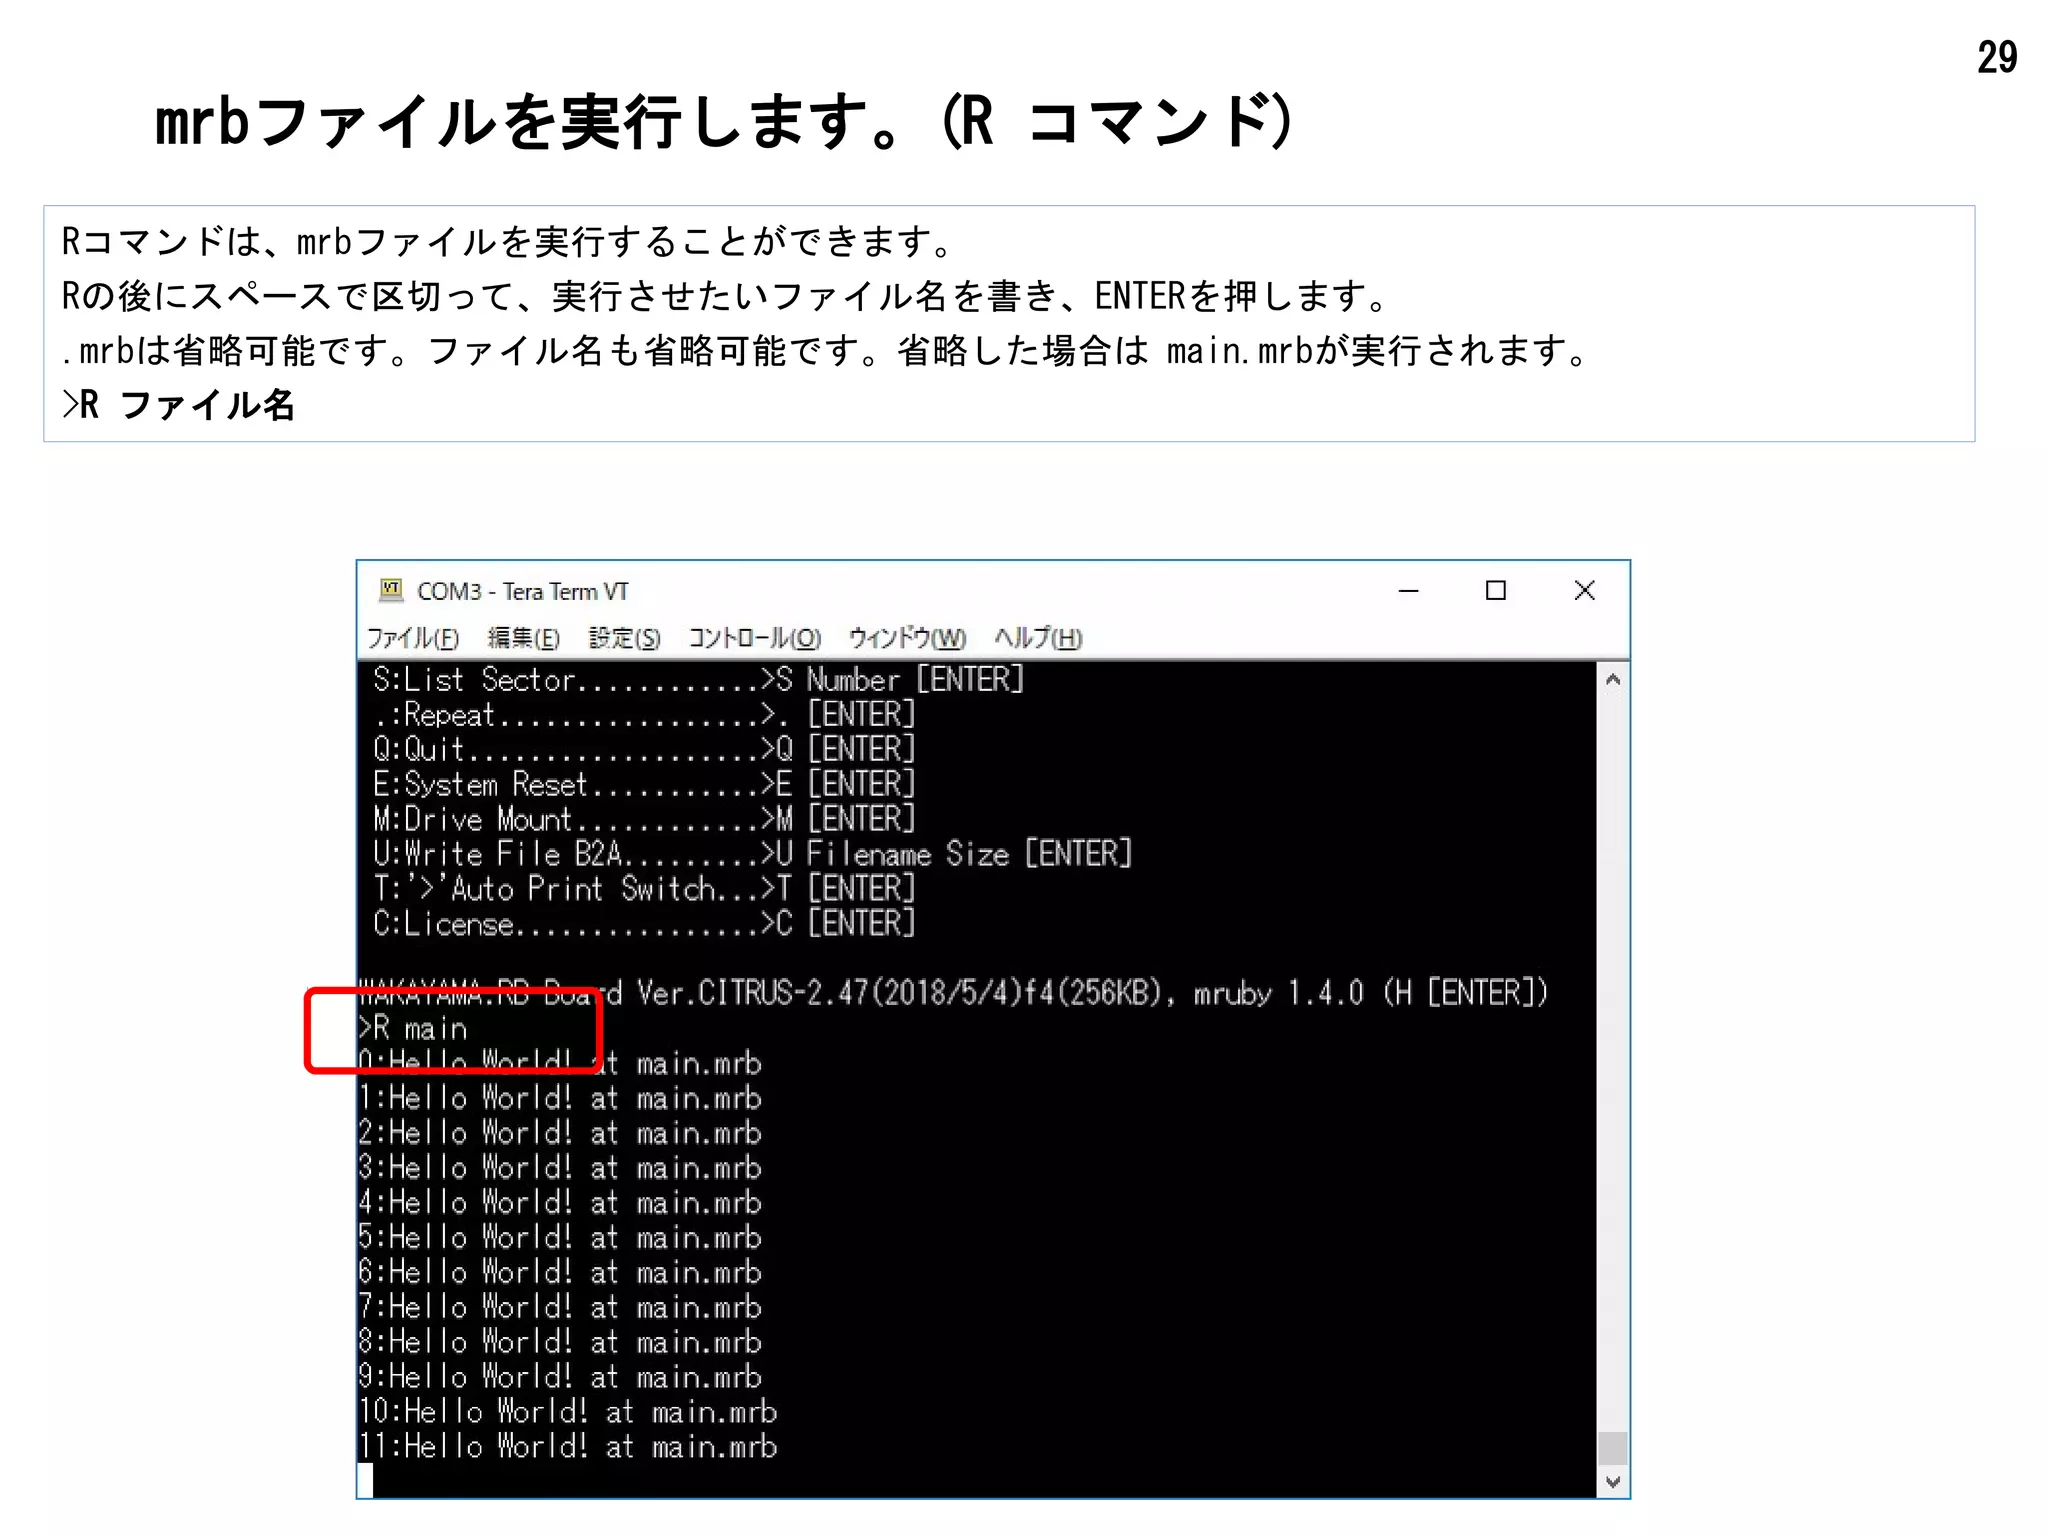2048x1536 pixels.
Task: Click '6:Hello World! at main.mrb' line
Action: (x=560, y=1273)
